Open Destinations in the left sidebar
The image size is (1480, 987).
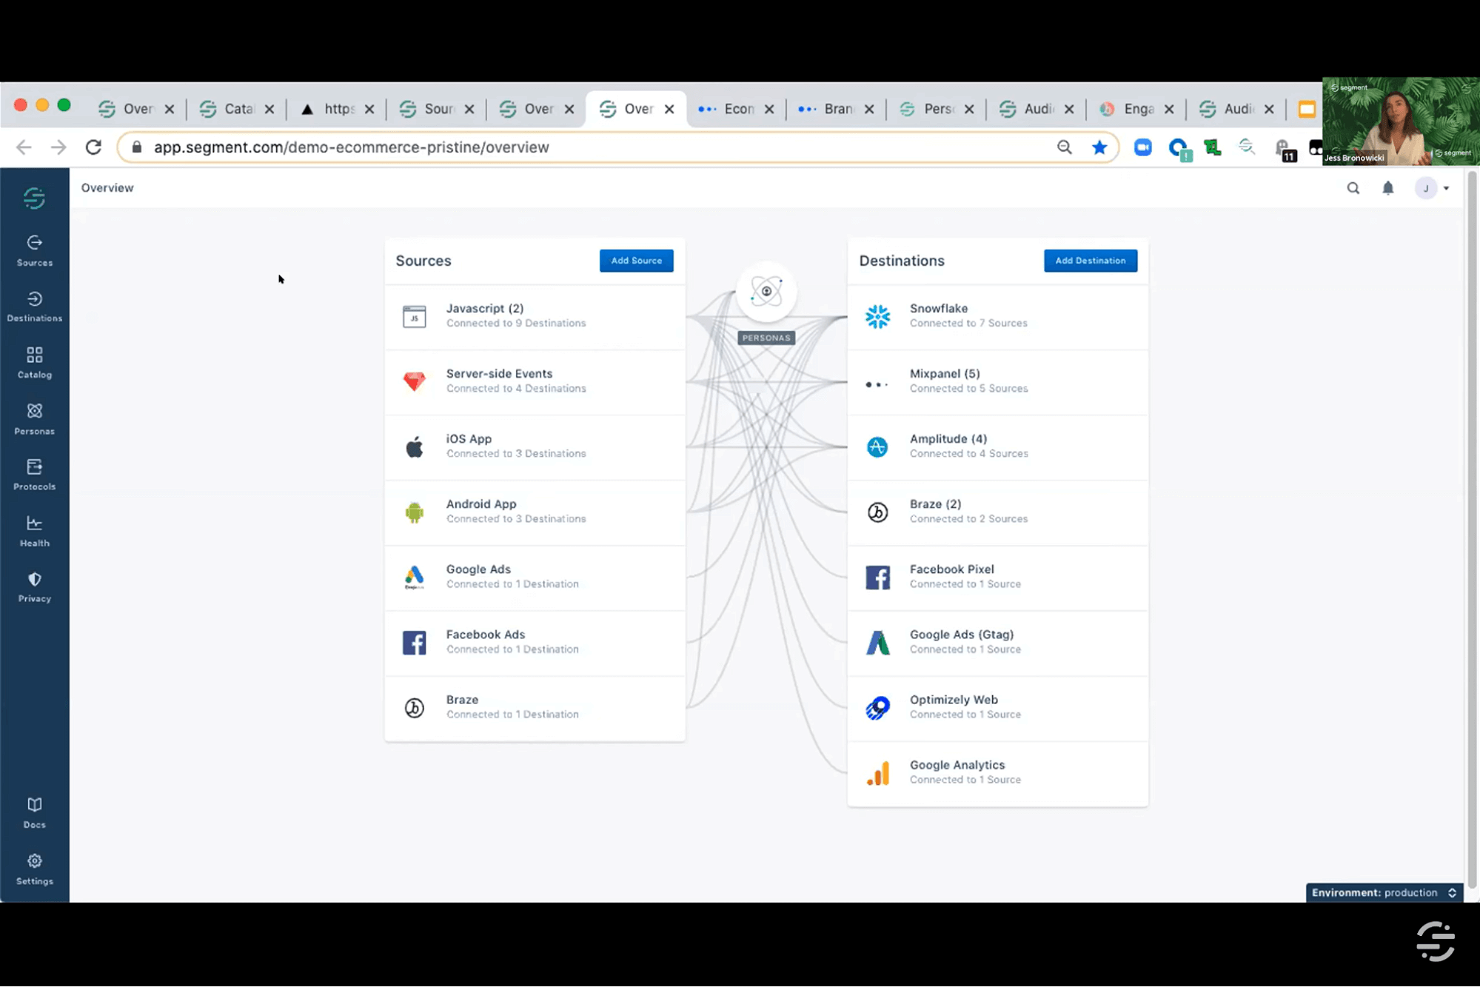coord(34,306)
